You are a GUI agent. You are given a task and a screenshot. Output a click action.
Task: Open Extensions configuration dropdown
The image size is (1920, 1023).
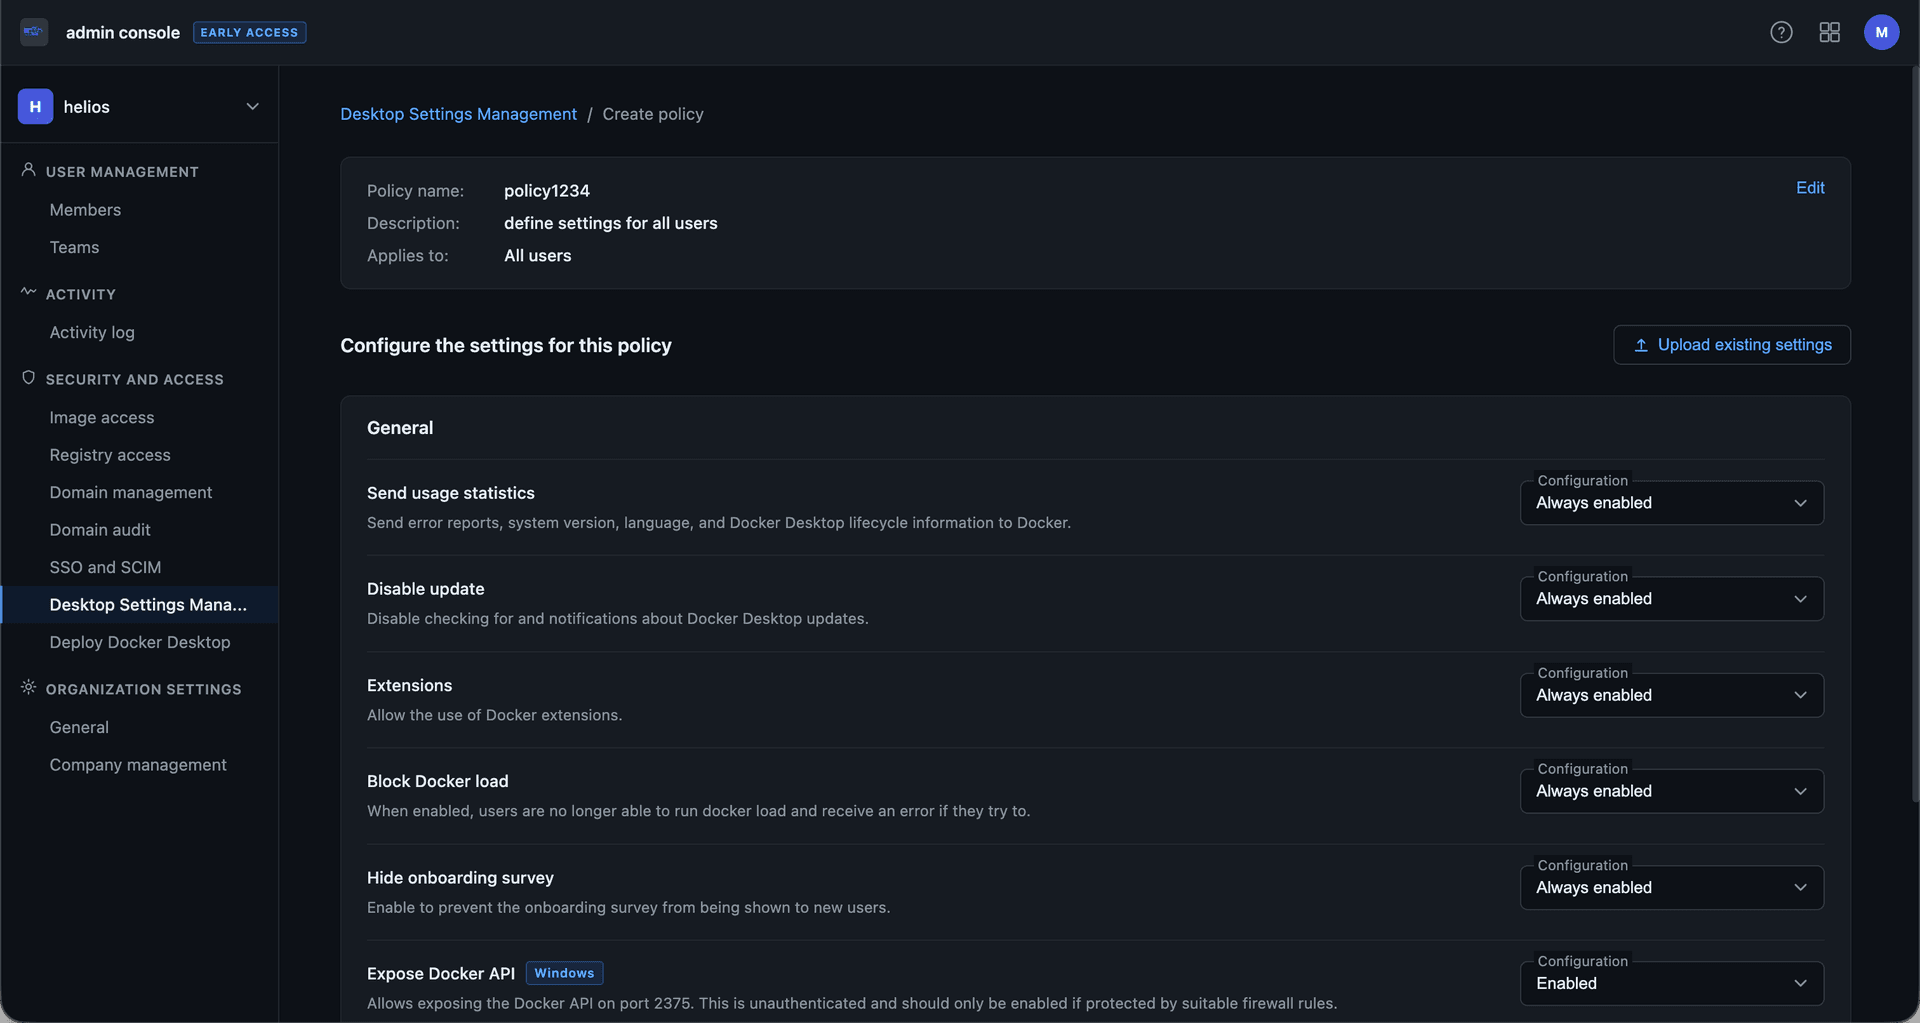[x=1671, y=695]
